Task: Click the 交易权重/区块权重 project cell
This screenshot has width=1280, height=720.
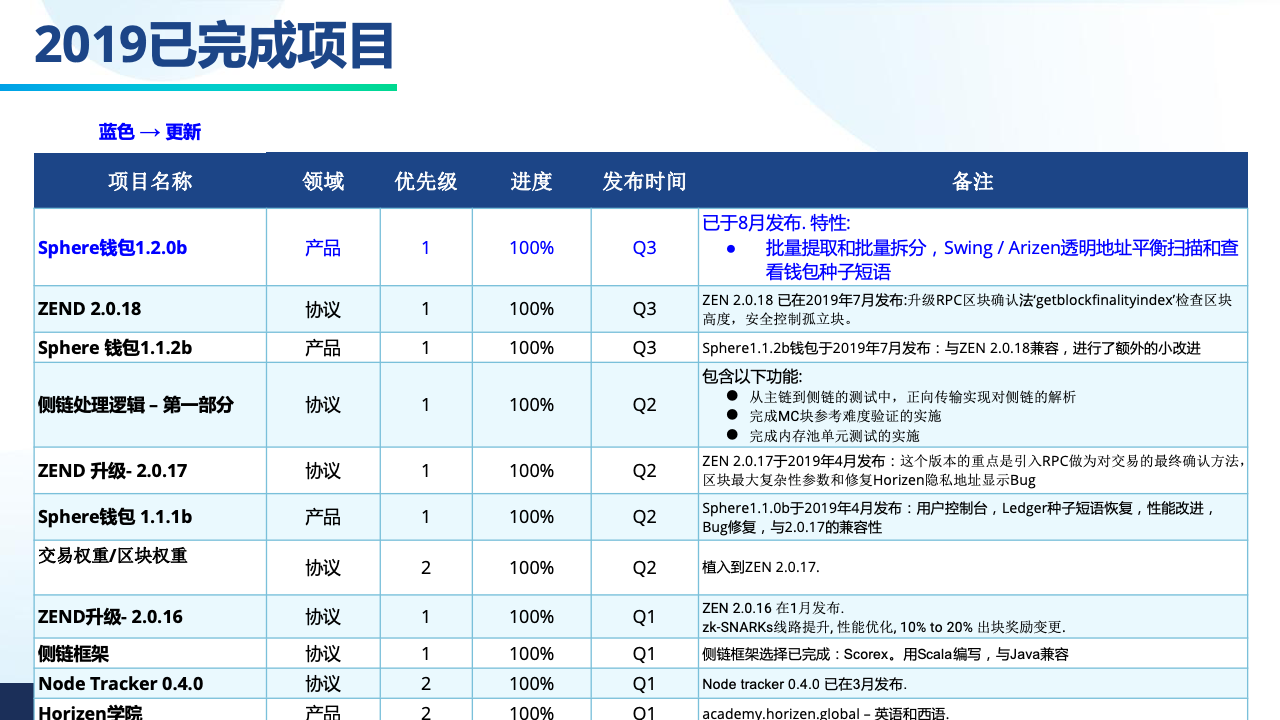Action: 113,555
